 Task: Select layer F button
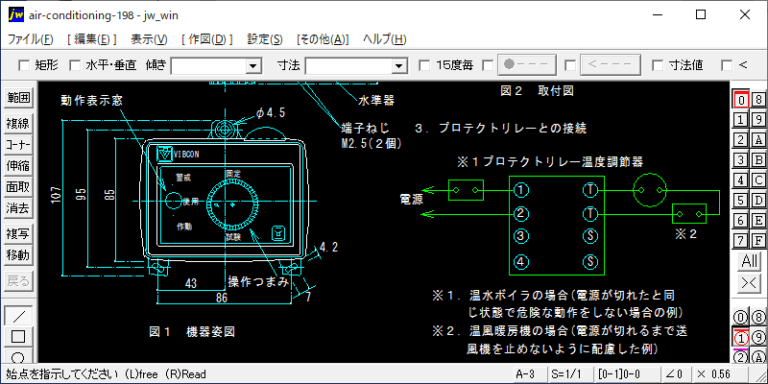(x=759, y=240)
